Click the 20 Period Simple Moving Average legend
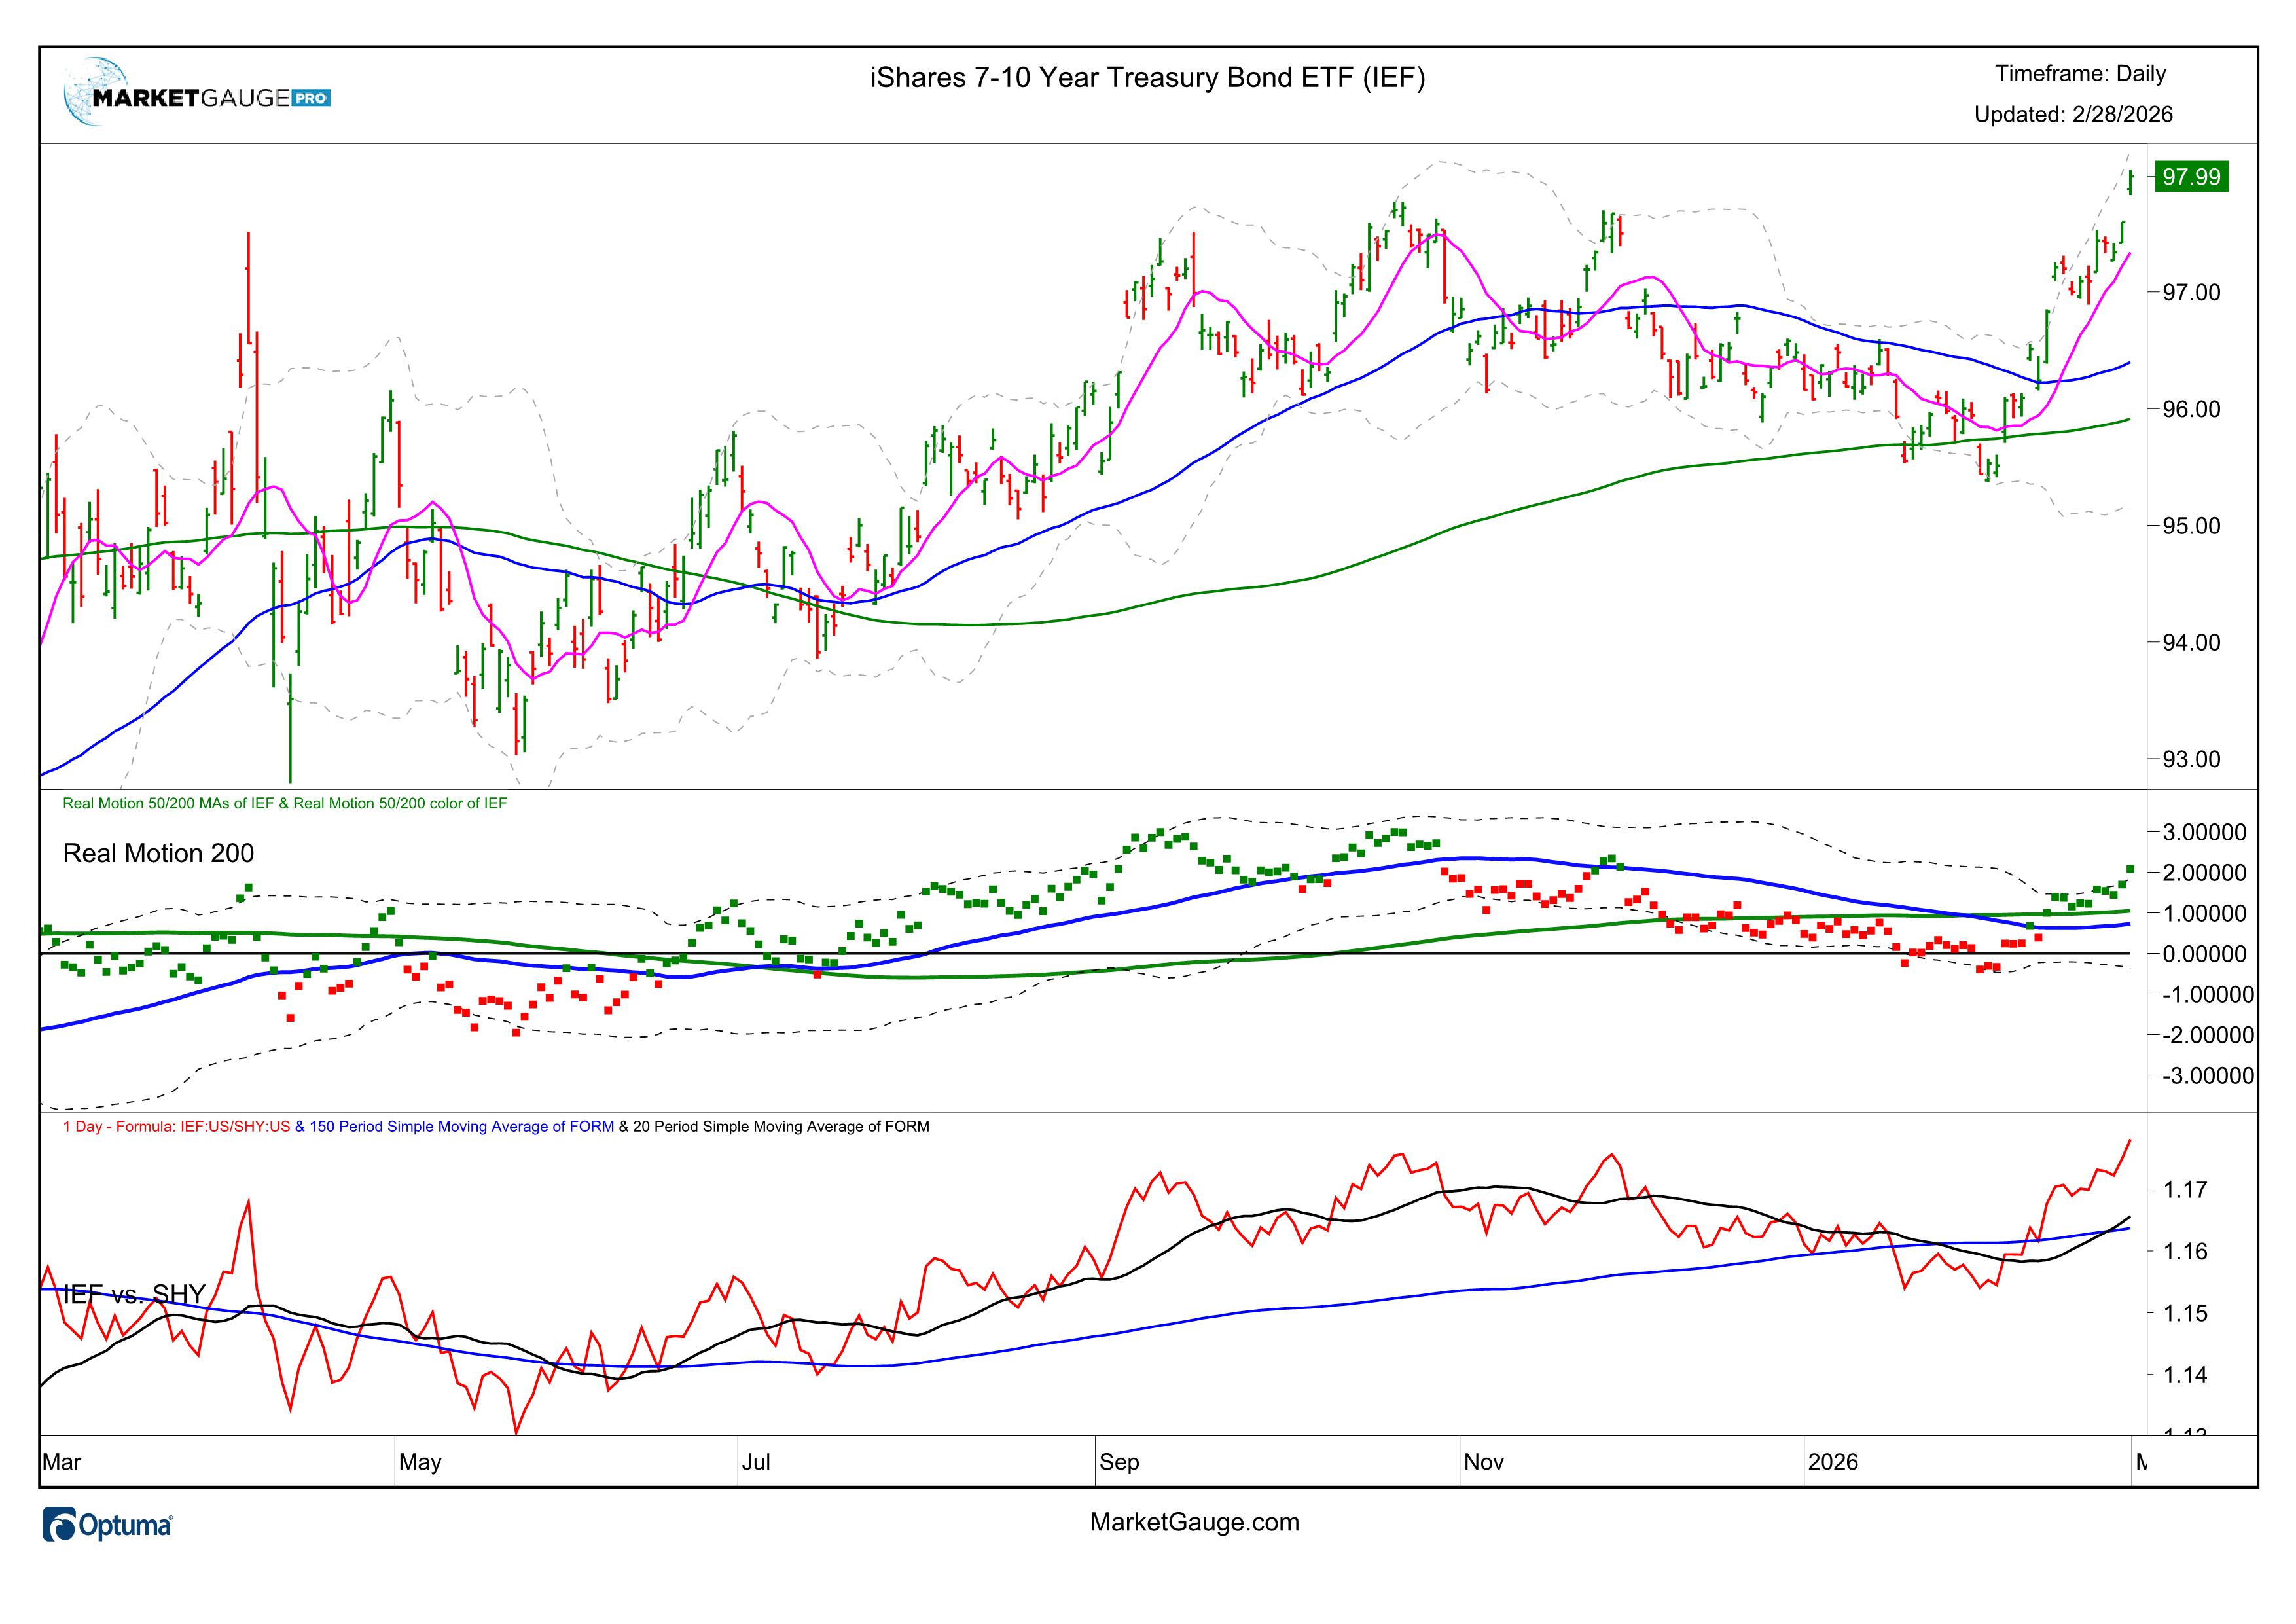2296x1624 pixels. point(780,1127)
